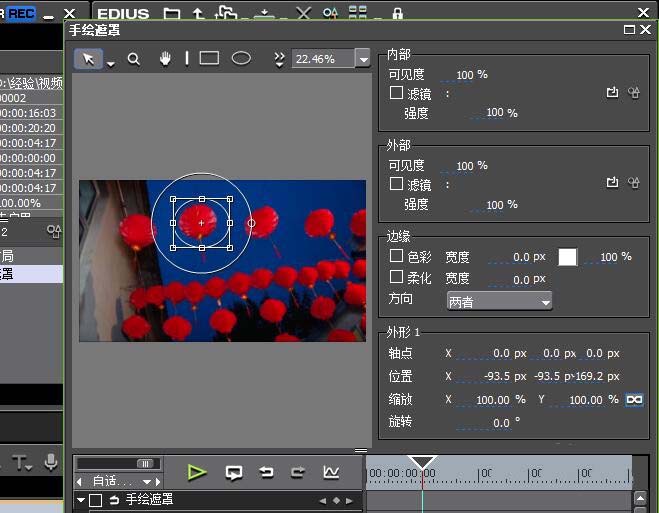This screenshot has height=513, width=659.
Task: Click the mask center handle on lantern
Action: (x=201, y=223)
